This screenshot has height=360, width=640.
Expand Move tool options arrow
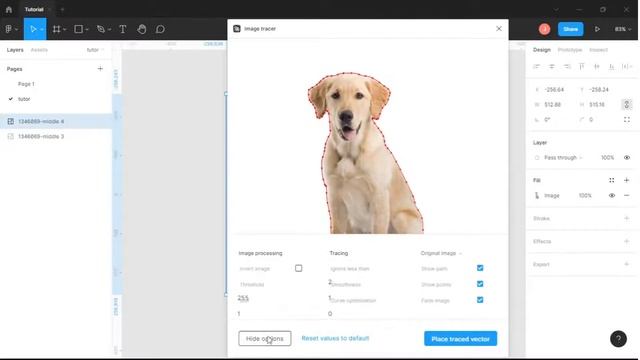pos(42,29)
